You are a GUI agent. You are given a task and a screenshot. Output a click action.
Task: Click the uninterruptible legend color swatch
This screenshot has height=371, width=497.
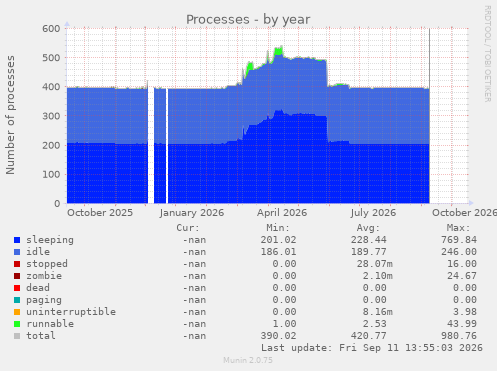(17, 312)
